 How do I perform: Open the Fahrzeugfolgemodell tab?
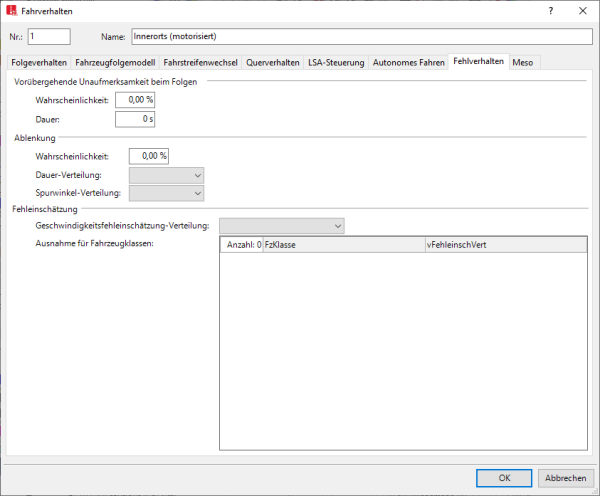pos(116,62)
